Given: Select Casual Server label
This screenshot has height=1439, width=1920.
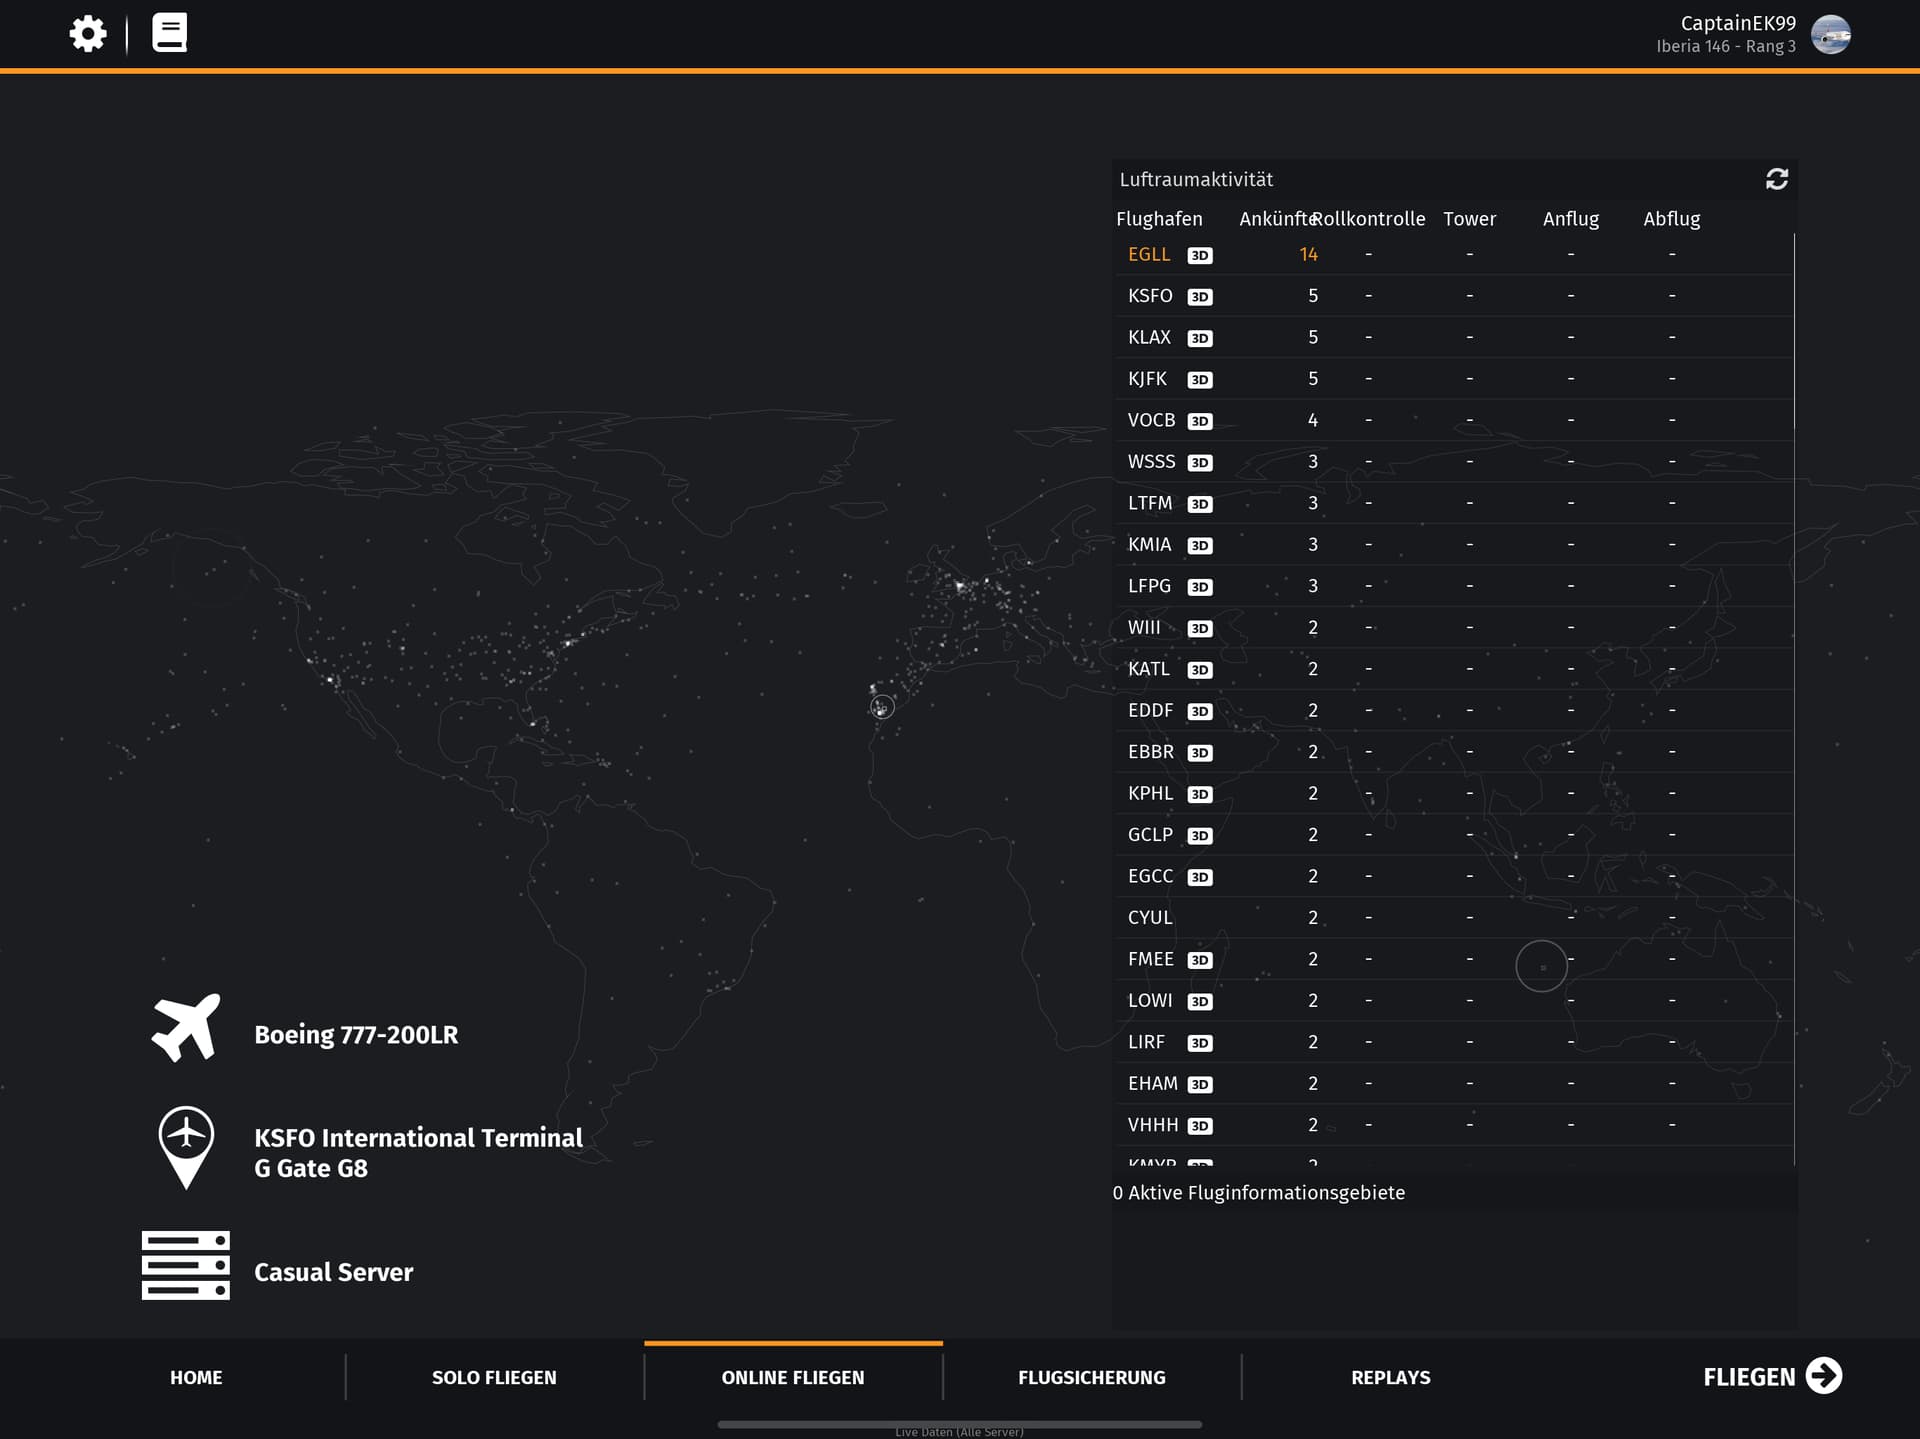Looking at the screenshot, I should tap(333, 1272).
